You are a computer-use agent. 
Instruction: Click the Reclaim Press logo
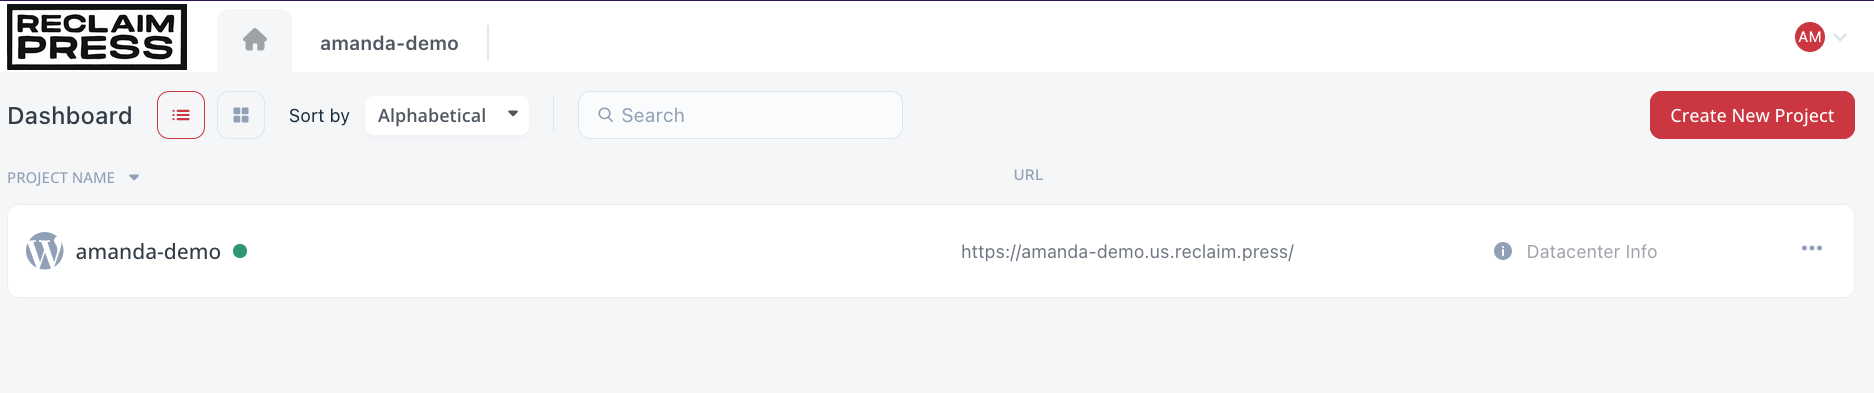pyautogui.click(x=97, y=37)
